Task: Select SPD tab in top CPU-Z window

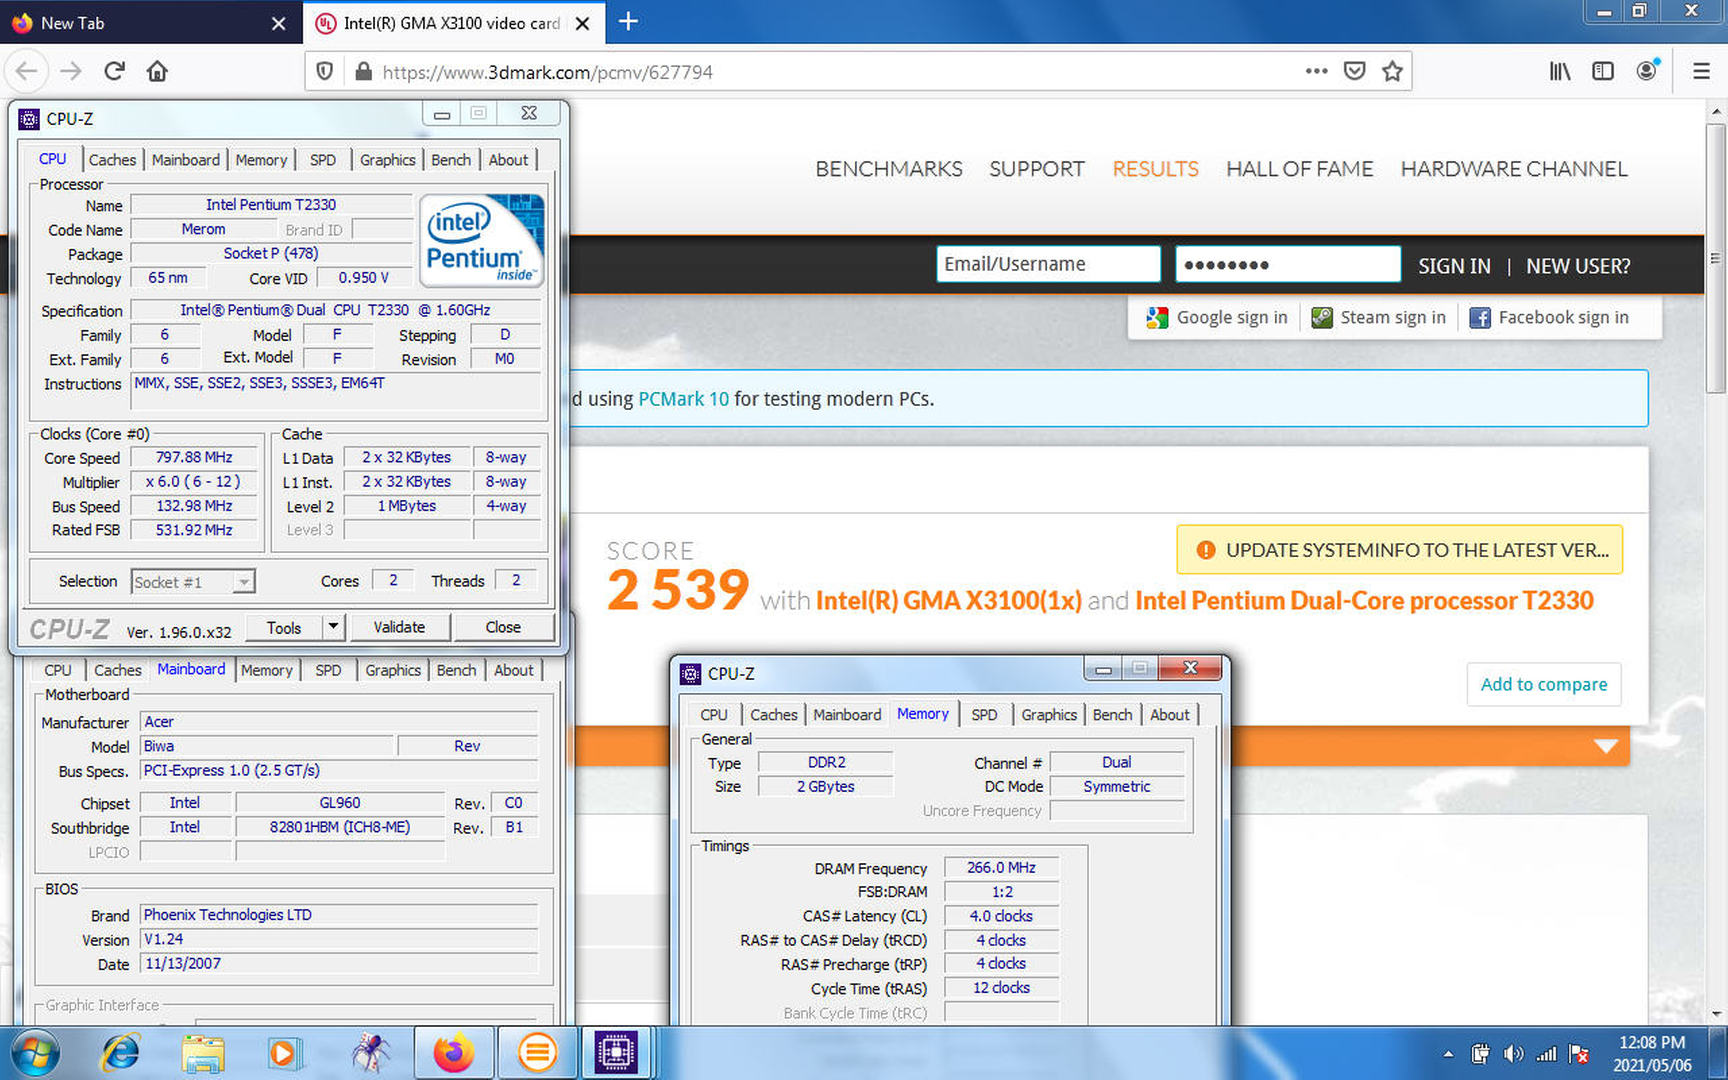Action: pyautogui.click(x=322, y=160)
